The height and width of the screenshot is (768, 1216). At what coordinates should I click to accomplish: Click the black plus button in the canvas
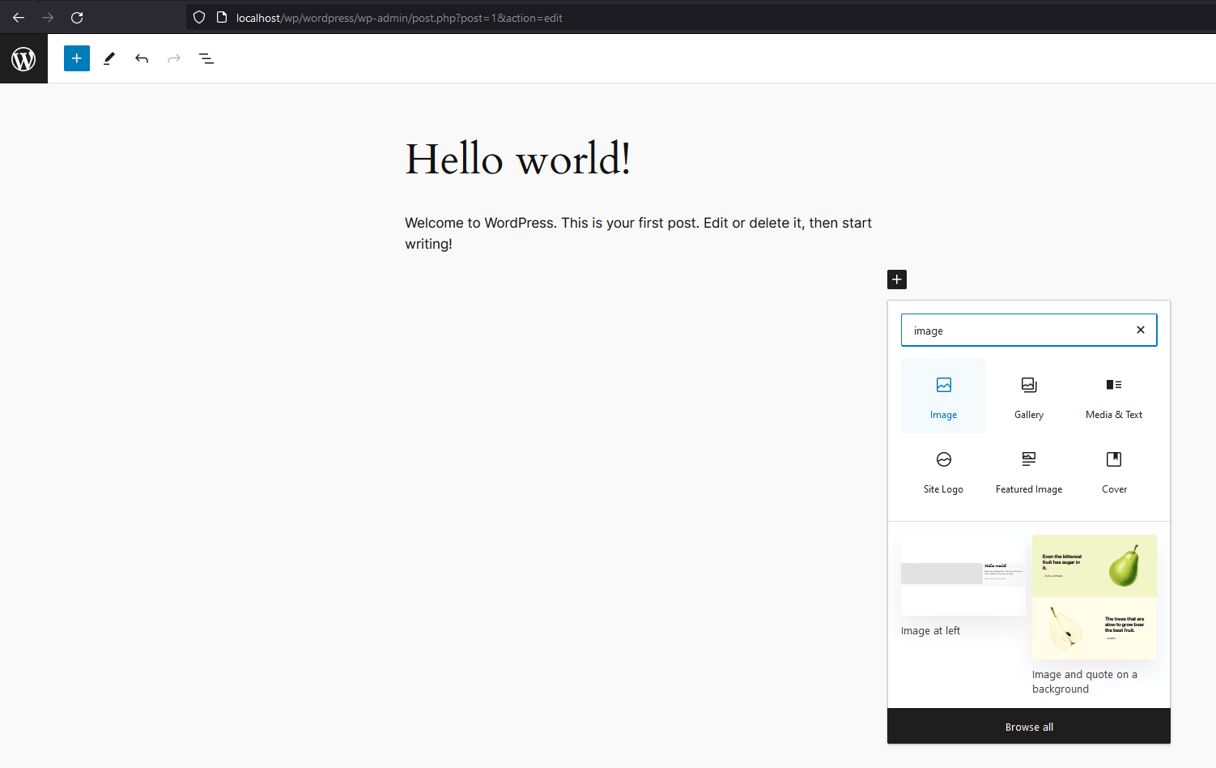tap(896, 279)
